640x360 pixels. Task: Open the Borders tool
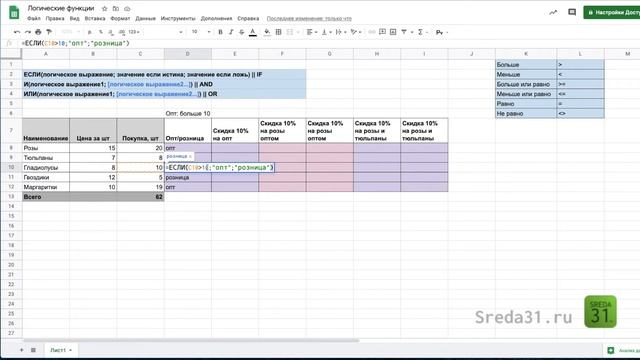tap(278, 32)
